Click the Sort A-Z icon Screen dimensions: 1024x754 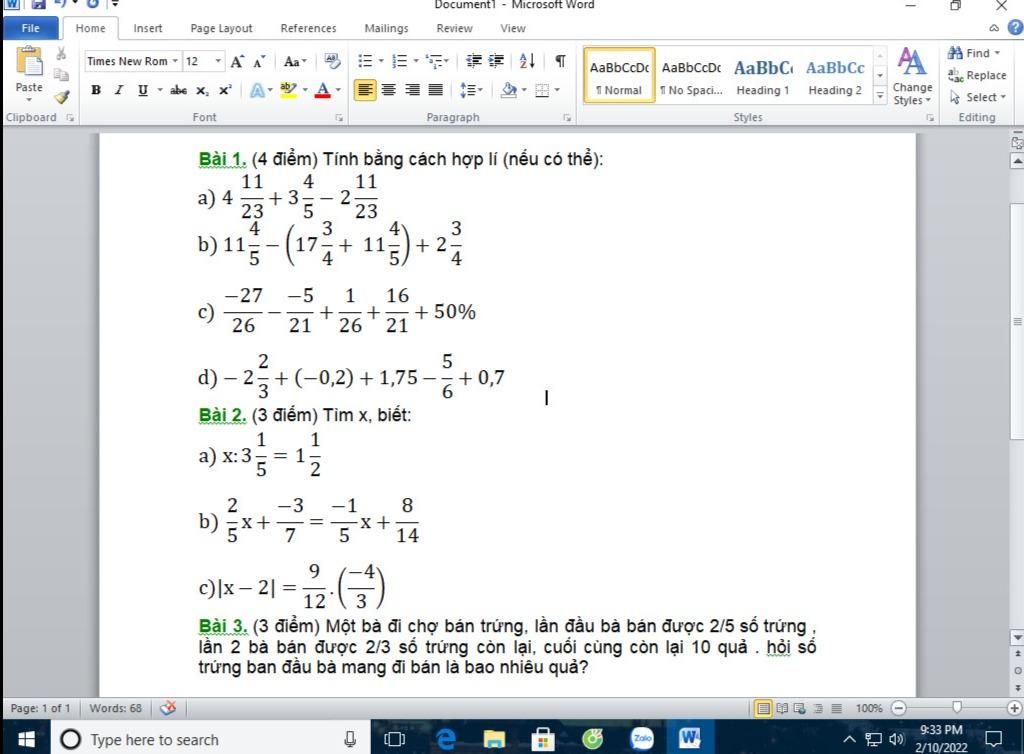(x=528, y=61)
